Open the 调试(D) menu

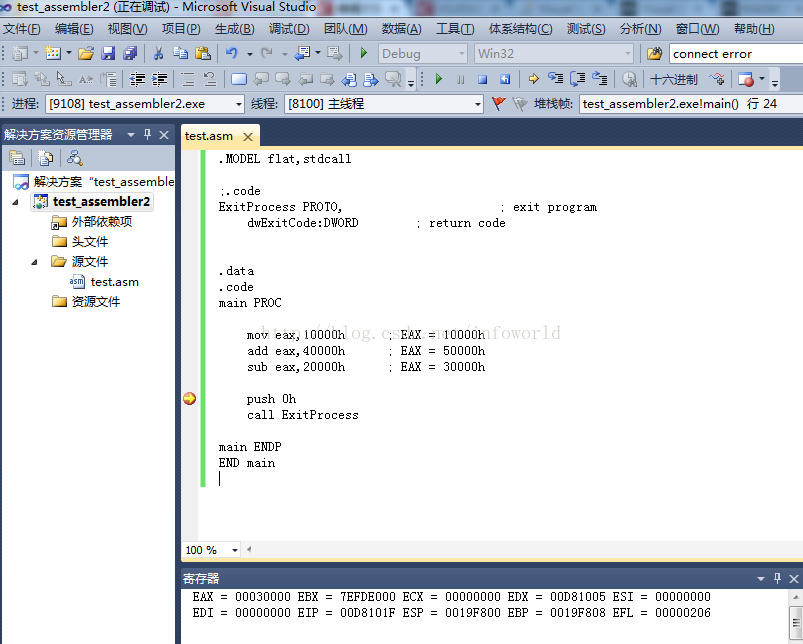click(289, 29)
